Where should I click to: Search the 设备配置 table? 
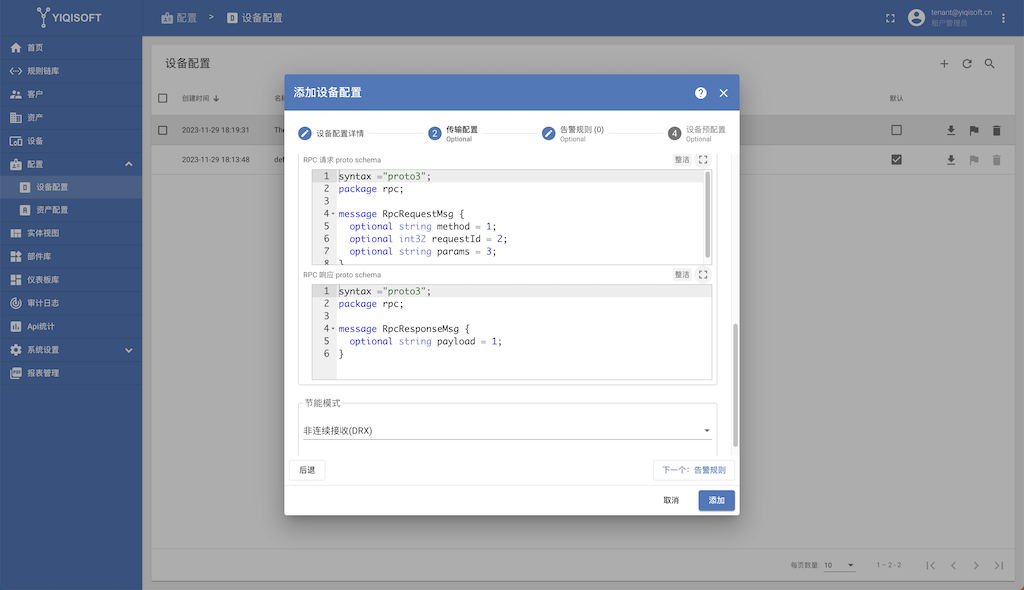[x=990, y=63]
